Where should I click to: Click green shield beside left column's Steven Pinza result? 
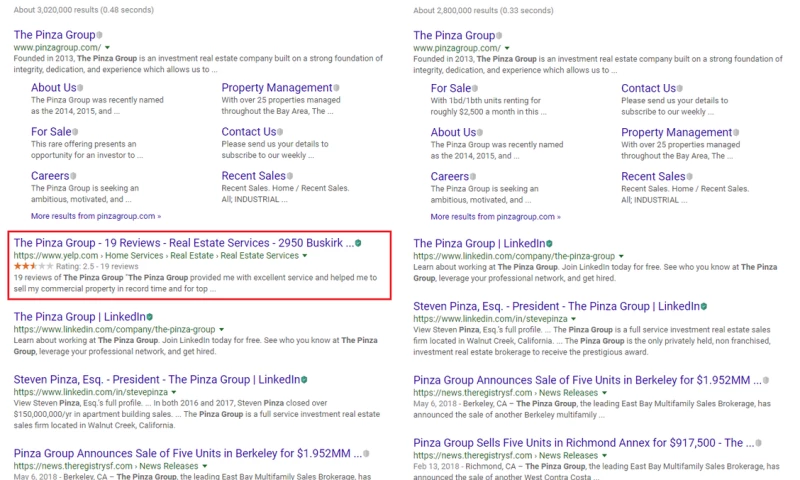click(304, 380)
